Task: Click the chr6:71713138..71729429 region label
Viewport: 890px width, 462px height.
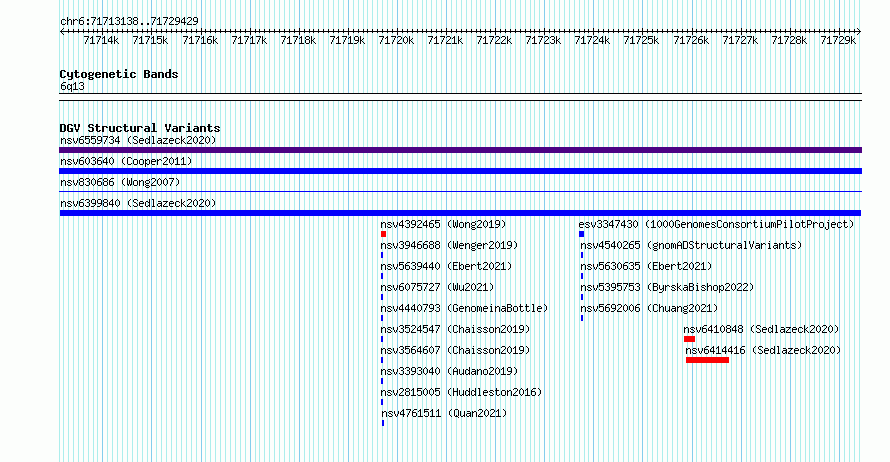Action: point(129,21)
